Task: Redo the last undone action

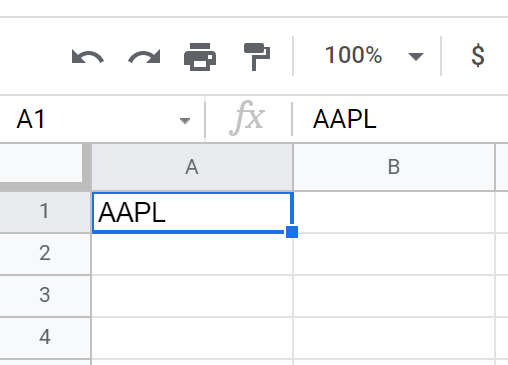Action: tap(144, 56)
